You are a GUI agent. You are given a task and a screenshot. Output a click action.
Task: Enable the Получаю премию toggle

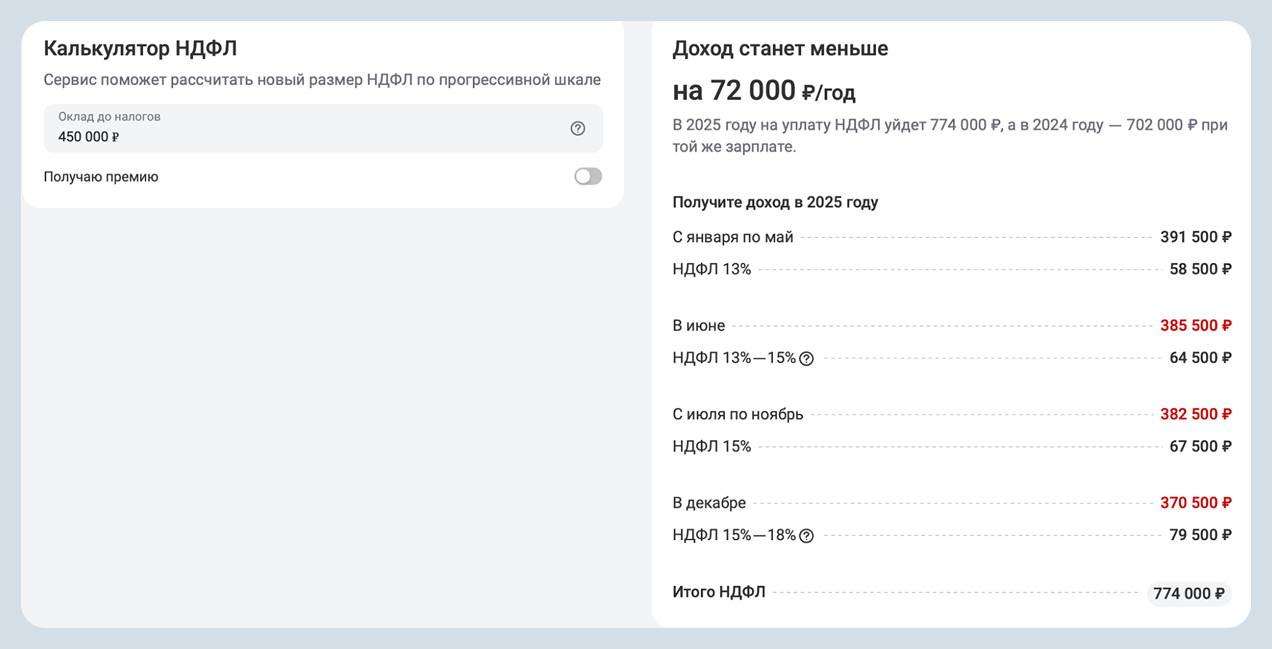click(x=588, y=177)
